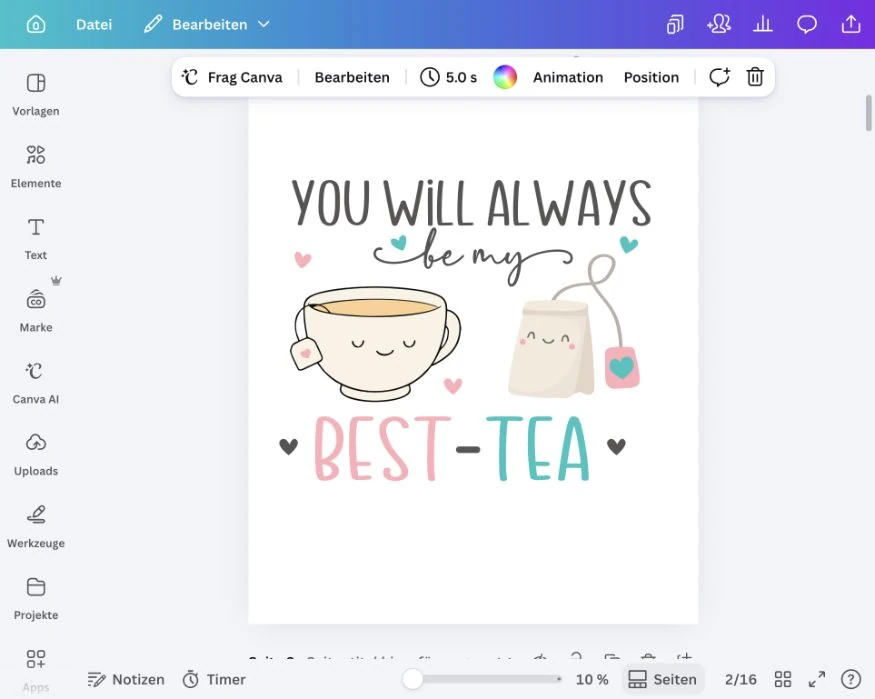Toggle the Seiten pages view
The height and width of the screenshot is (699, 875).
[662, 679]
